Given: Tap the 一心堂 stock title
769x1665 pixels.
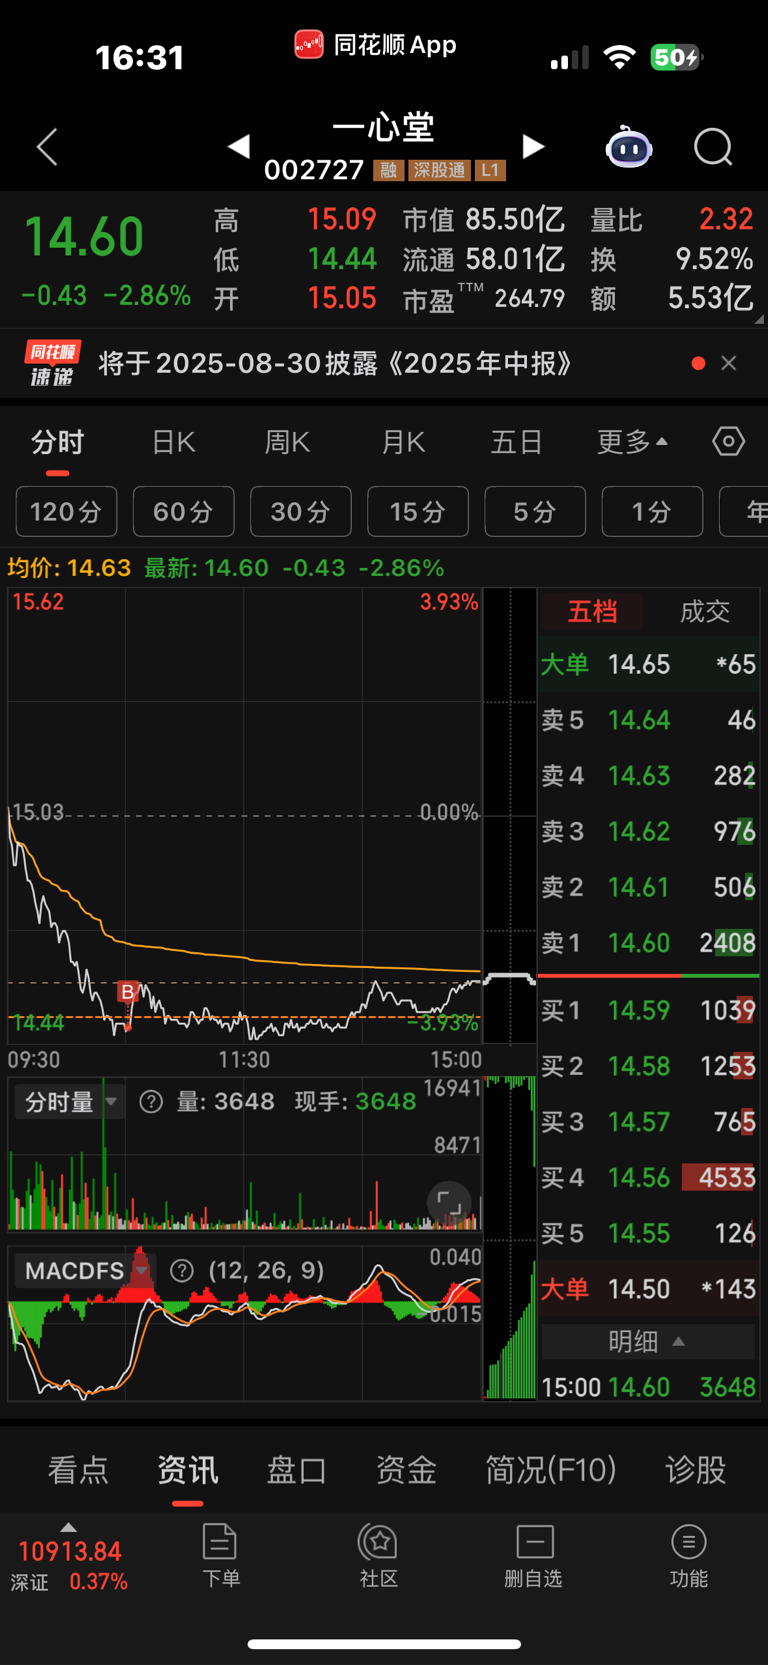Looking at the screenshot, I should (384, 128).
